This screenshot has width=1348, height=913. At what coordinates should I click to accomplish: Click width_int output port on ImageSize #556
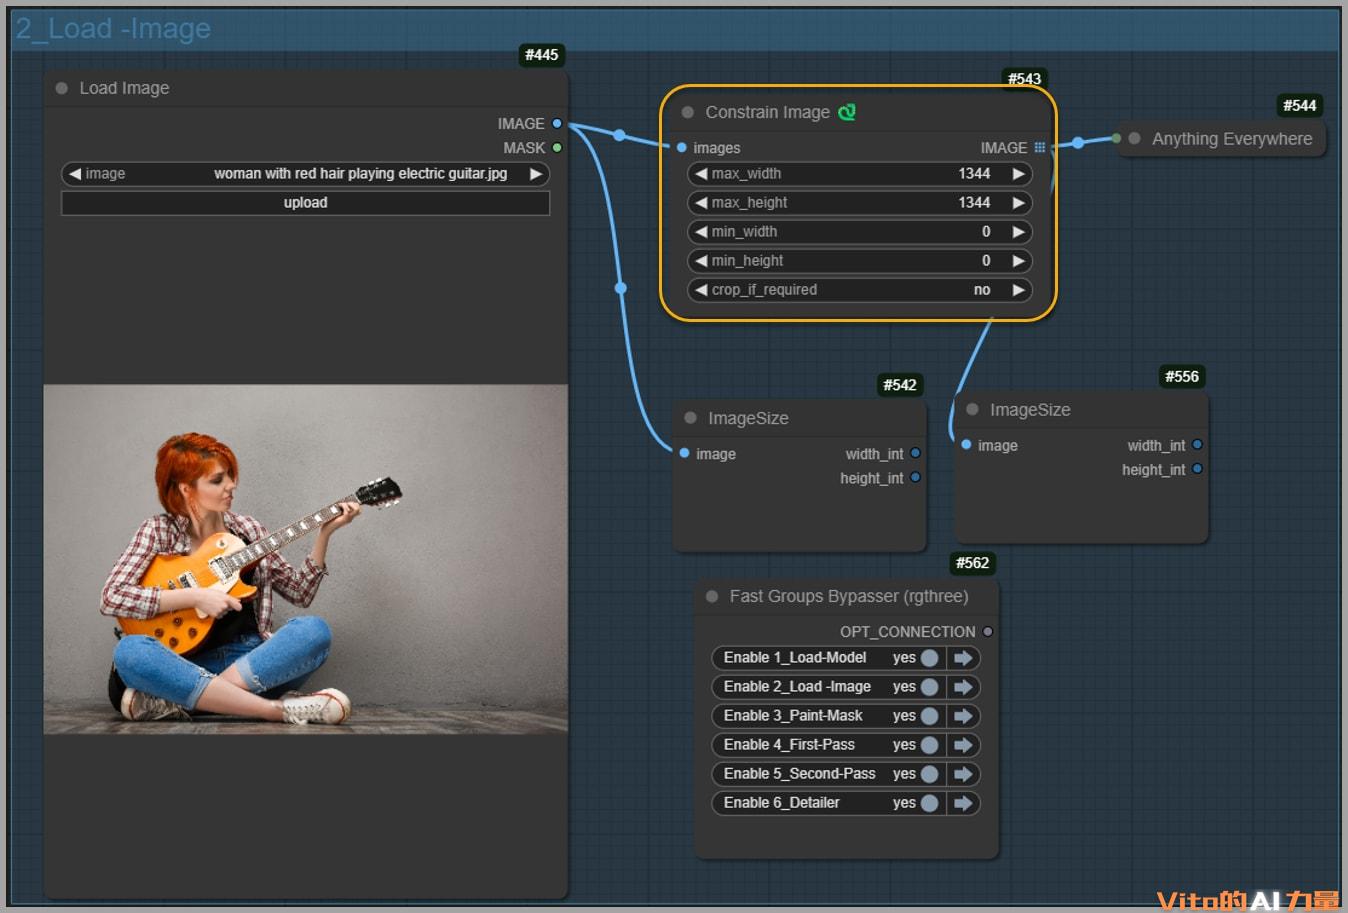point(1197,445)
